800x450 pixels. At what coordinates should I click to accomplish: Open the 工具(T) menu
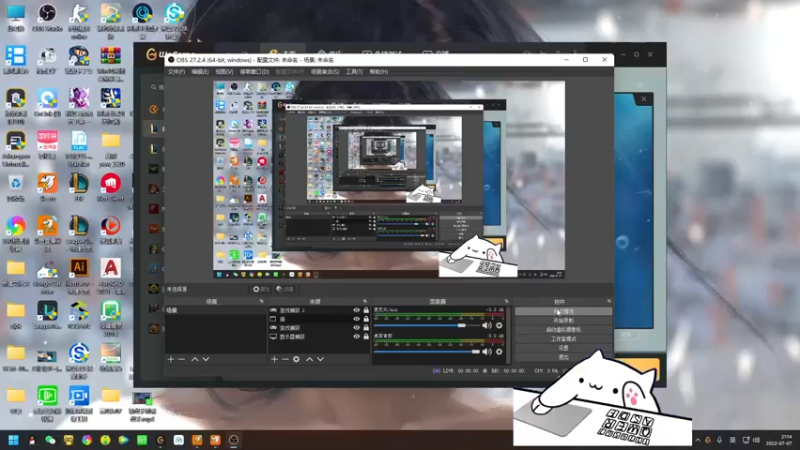[x=354, y=72]
